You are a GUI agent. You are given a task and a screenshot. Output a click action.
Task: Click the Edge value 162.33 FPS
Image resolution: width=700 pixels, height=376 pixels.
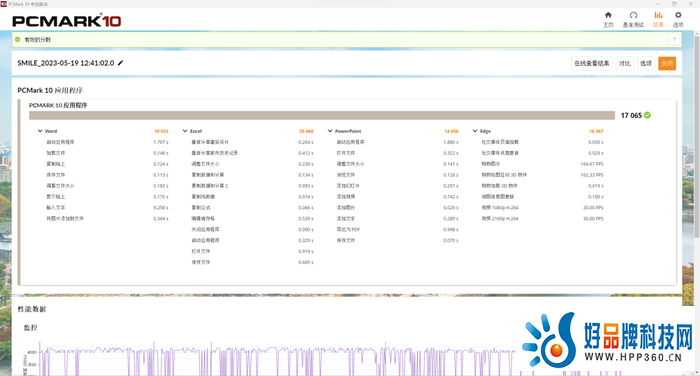click(x=592, y=175)
